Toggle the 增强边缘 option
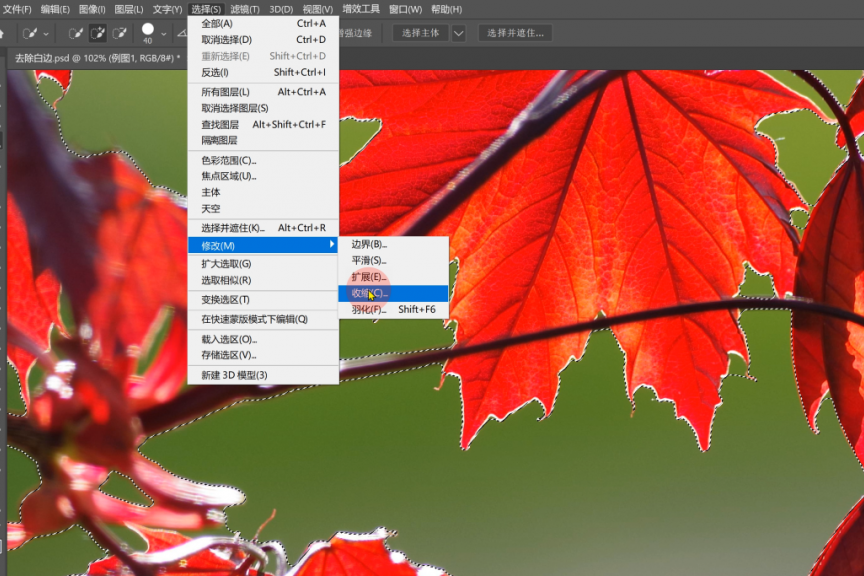The height and width of the screenshot is (576, 864). click(x=355, y=33)
